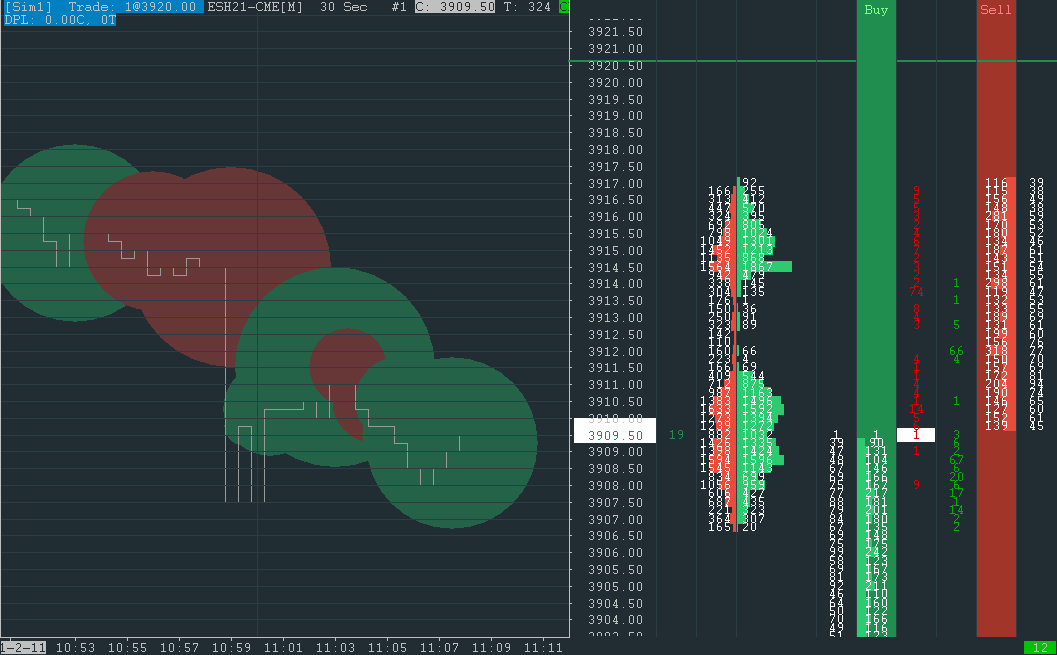Screen dimensions: 1057x655
Task: Click the #1 chart number label
Action: 399,7
